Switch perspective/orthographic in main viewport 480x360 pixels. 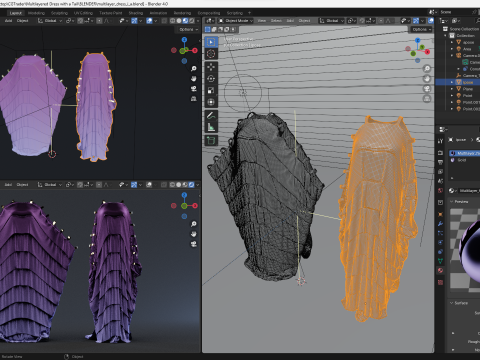(427, 99)
